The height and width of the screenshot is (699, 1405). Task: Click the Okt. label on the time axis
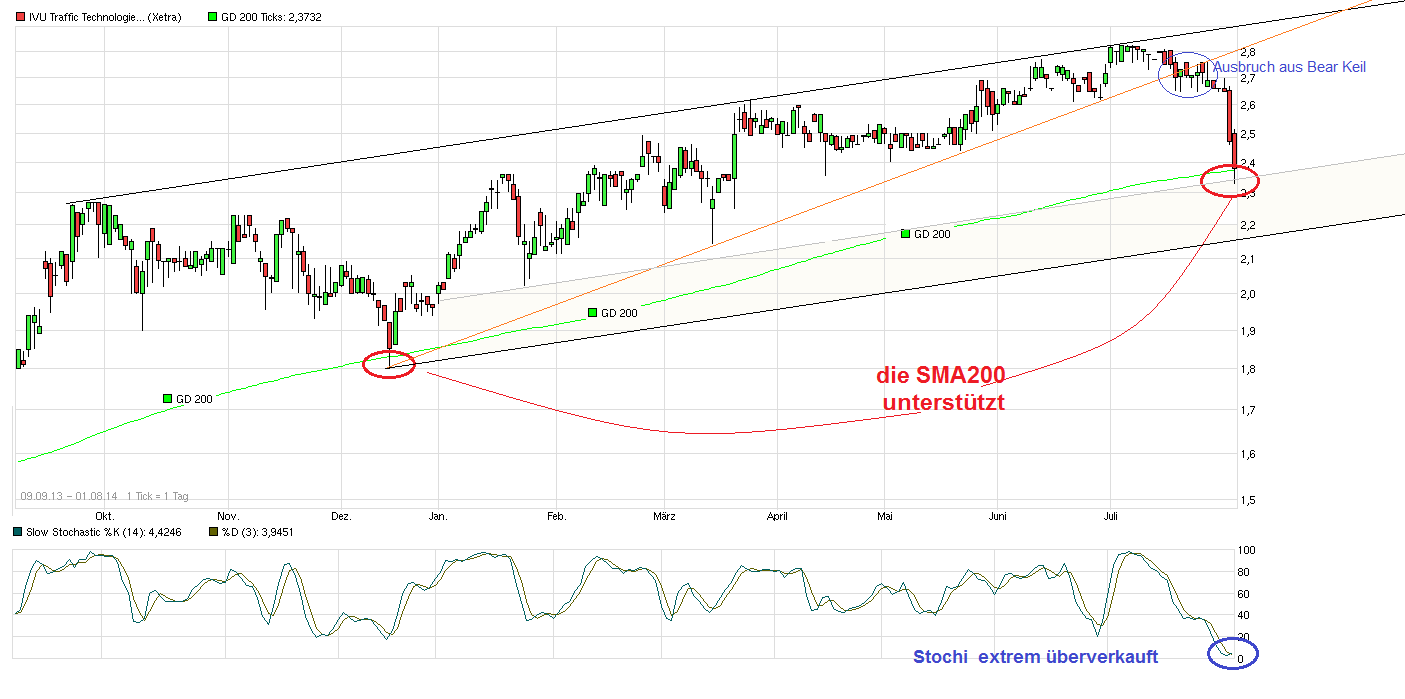click(x=104, y=516)
